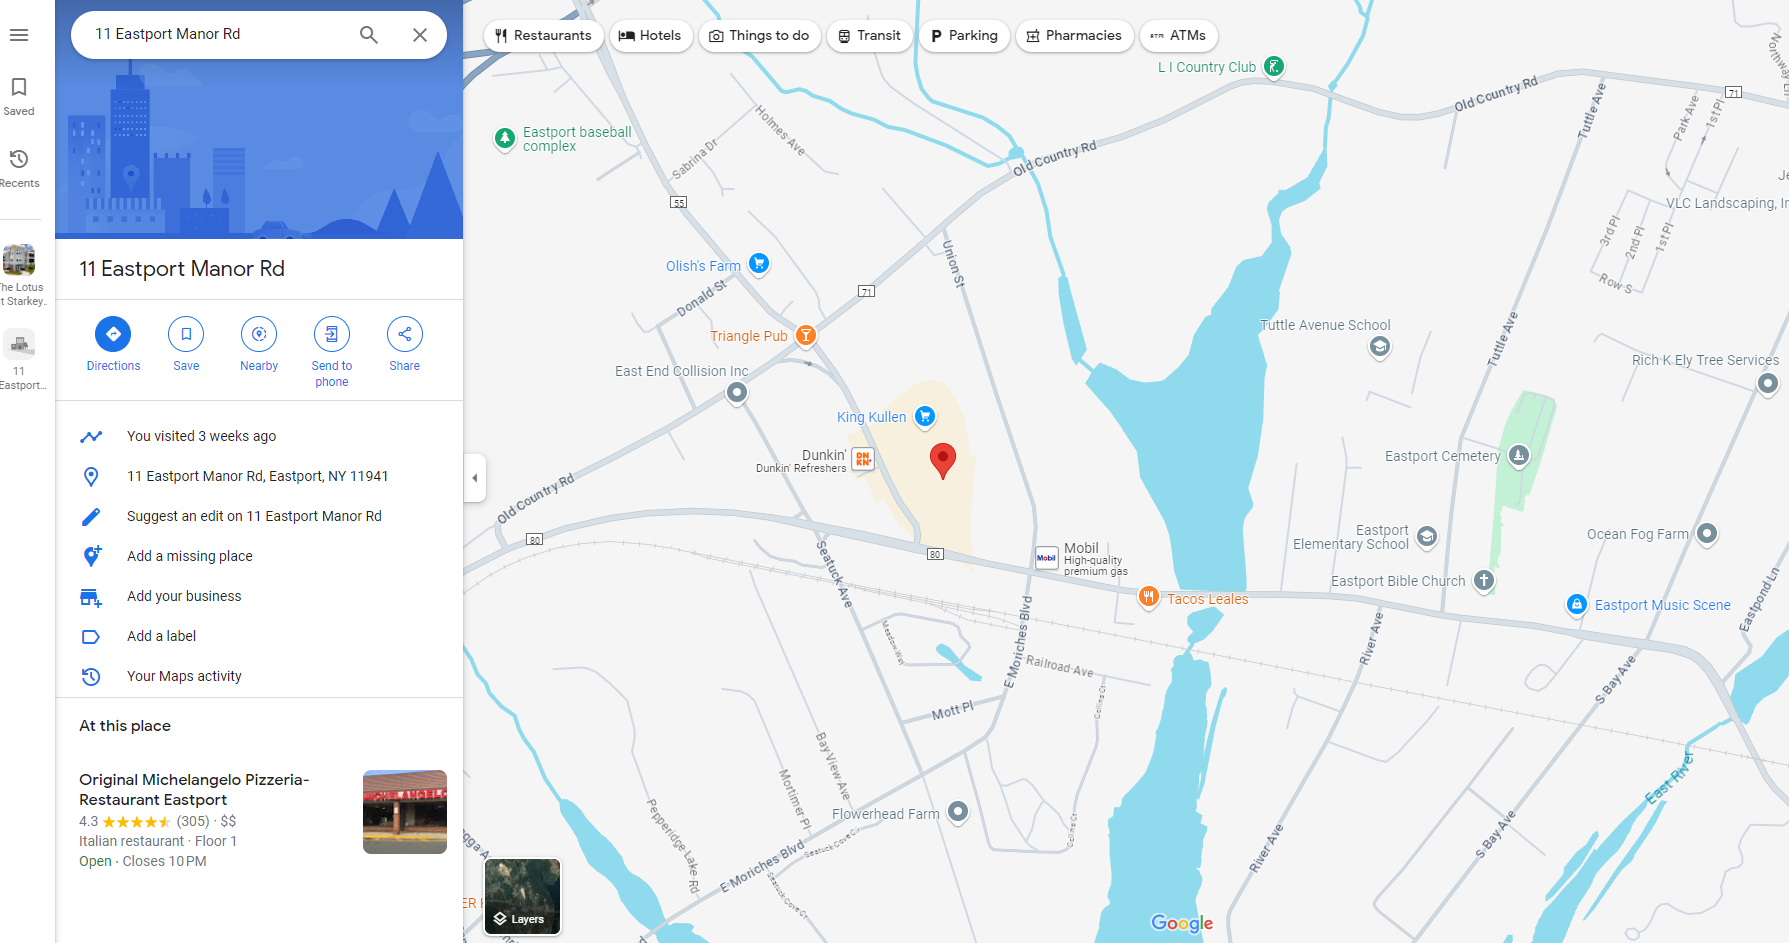Screen dimensions: 1789x943
Task: Click the search magnifier icon
Action: [x=368, y=35]
